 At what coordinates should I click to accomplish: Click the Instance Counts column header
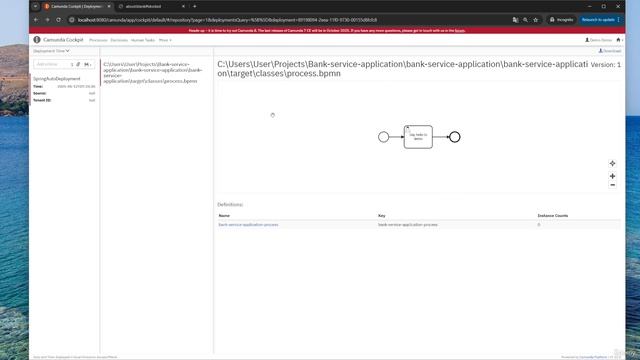pyautogui.click(x=553, y=215)
